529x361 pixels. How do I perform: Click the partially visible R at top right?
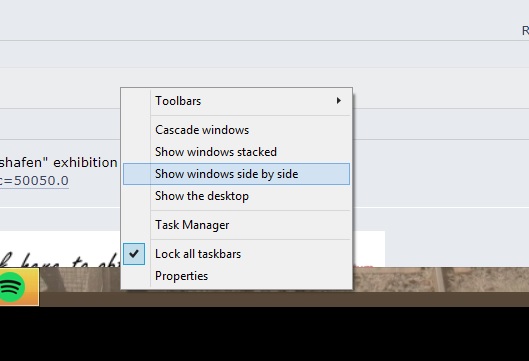[x=525, y=31]
